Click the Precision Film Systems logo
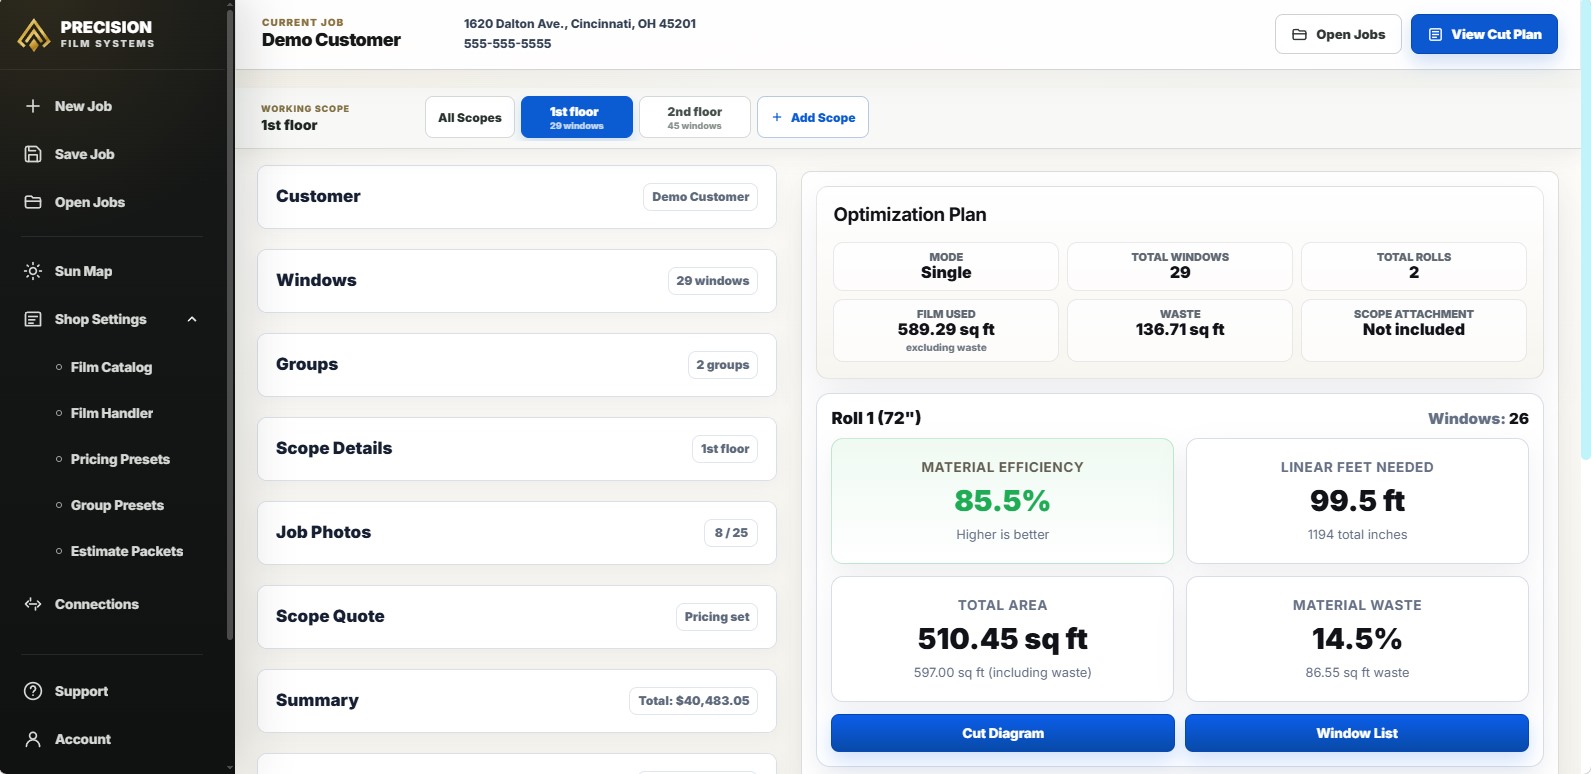1591x774 pixels. click(x=87, y=34)
